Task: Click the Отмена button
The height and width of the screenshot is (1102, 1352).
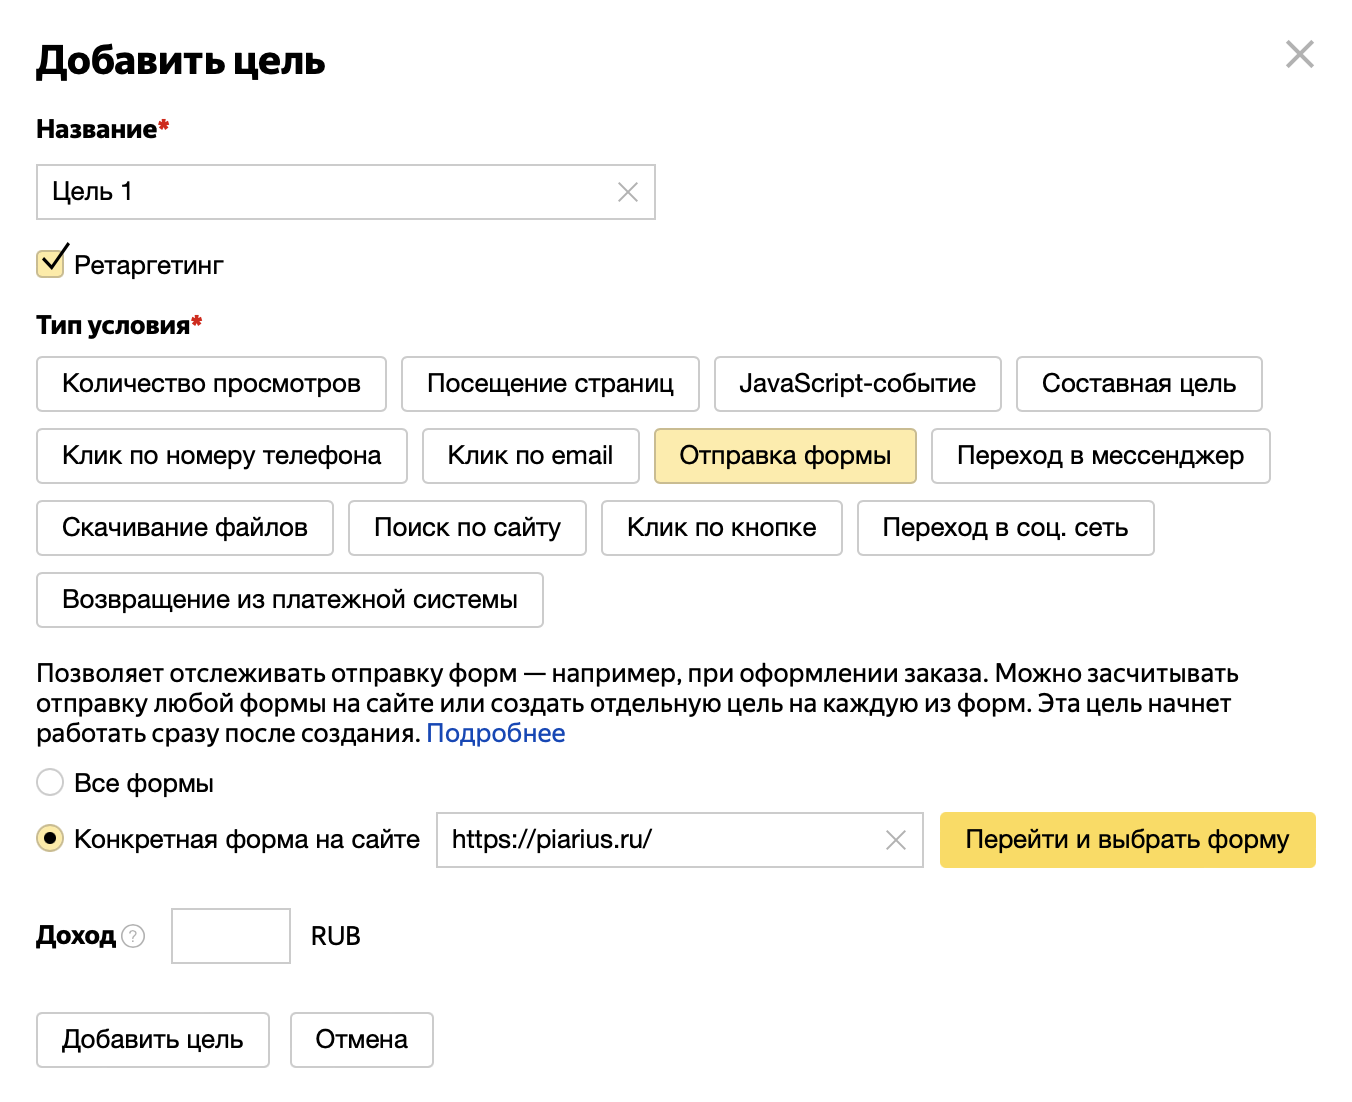Action: [x=361, y=1040]
